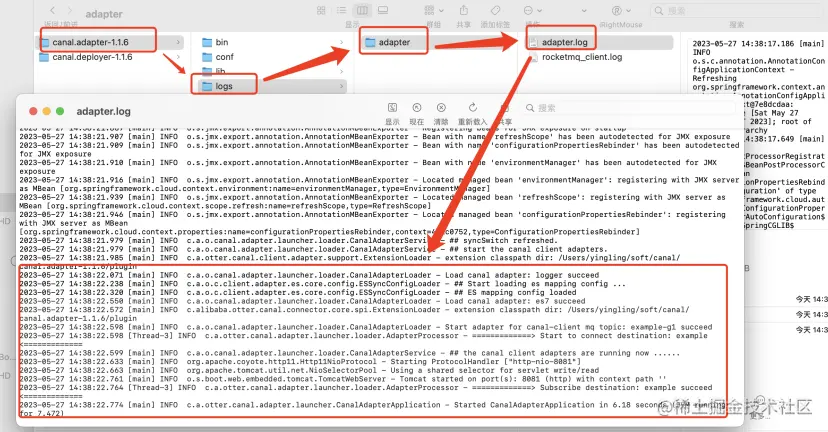Switch Finder to icon view

321,11
